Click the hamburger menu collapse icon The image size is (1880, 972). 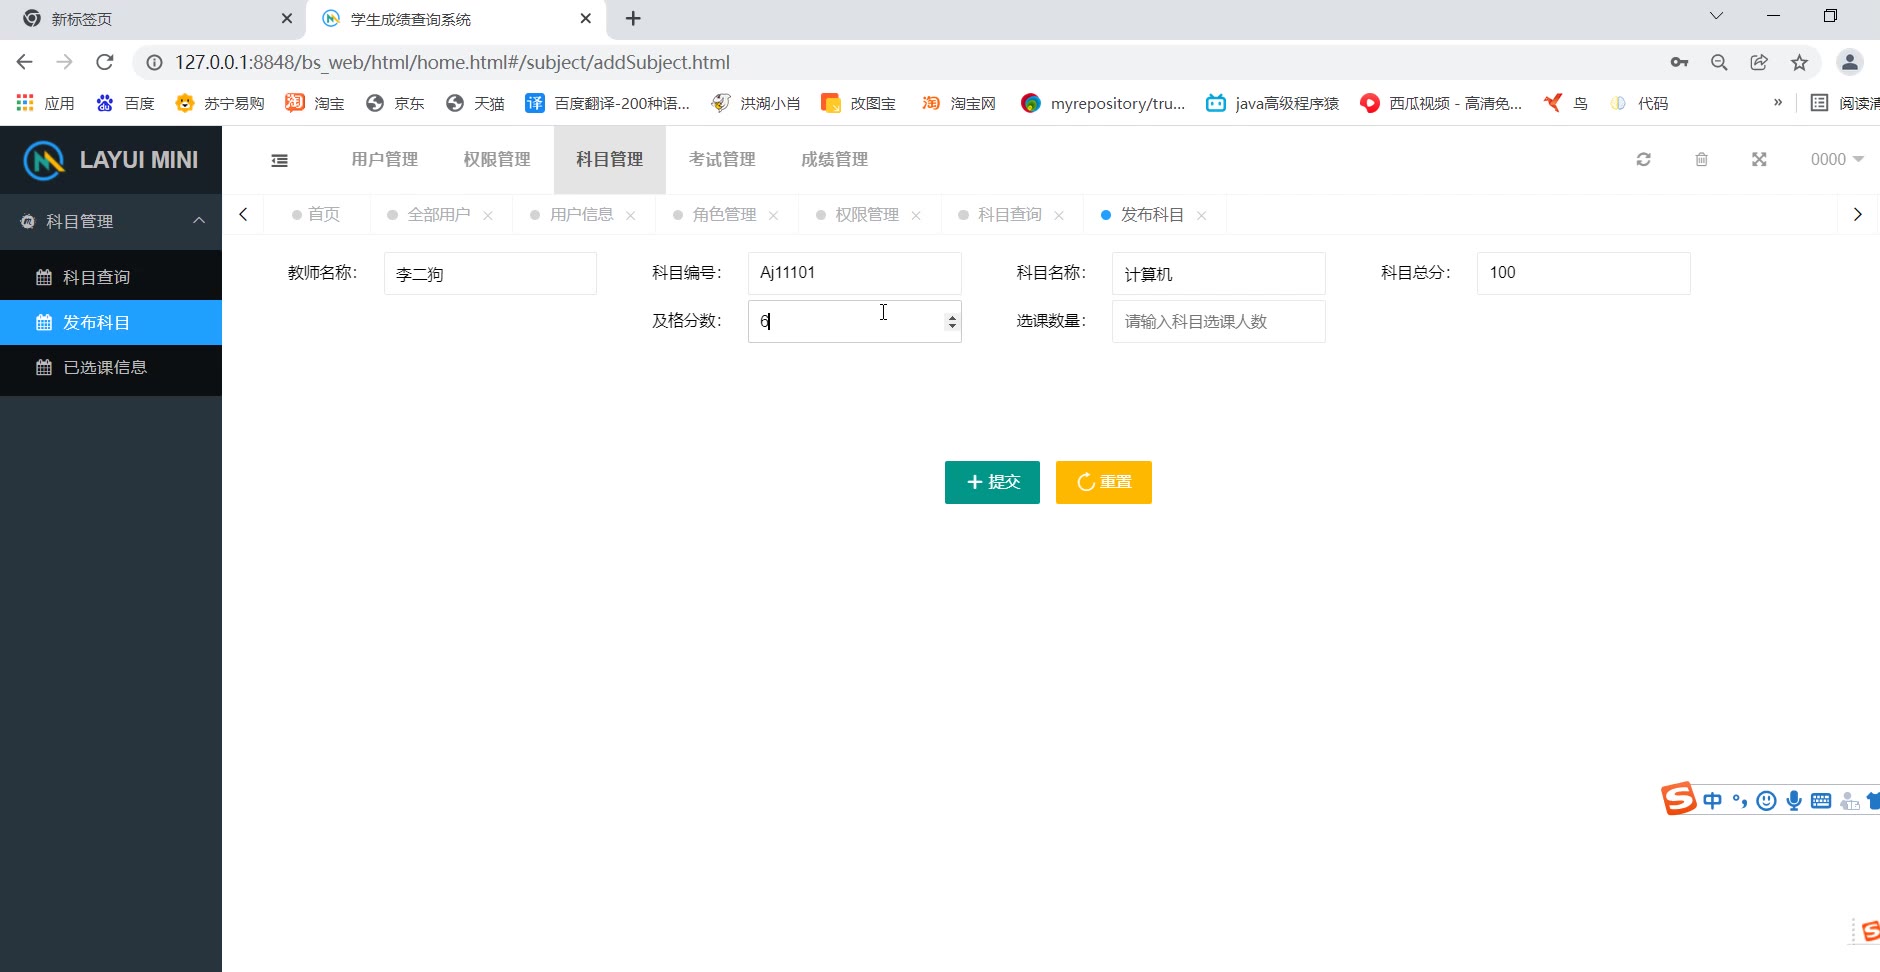pyautogui.click(x=280, y=160)
